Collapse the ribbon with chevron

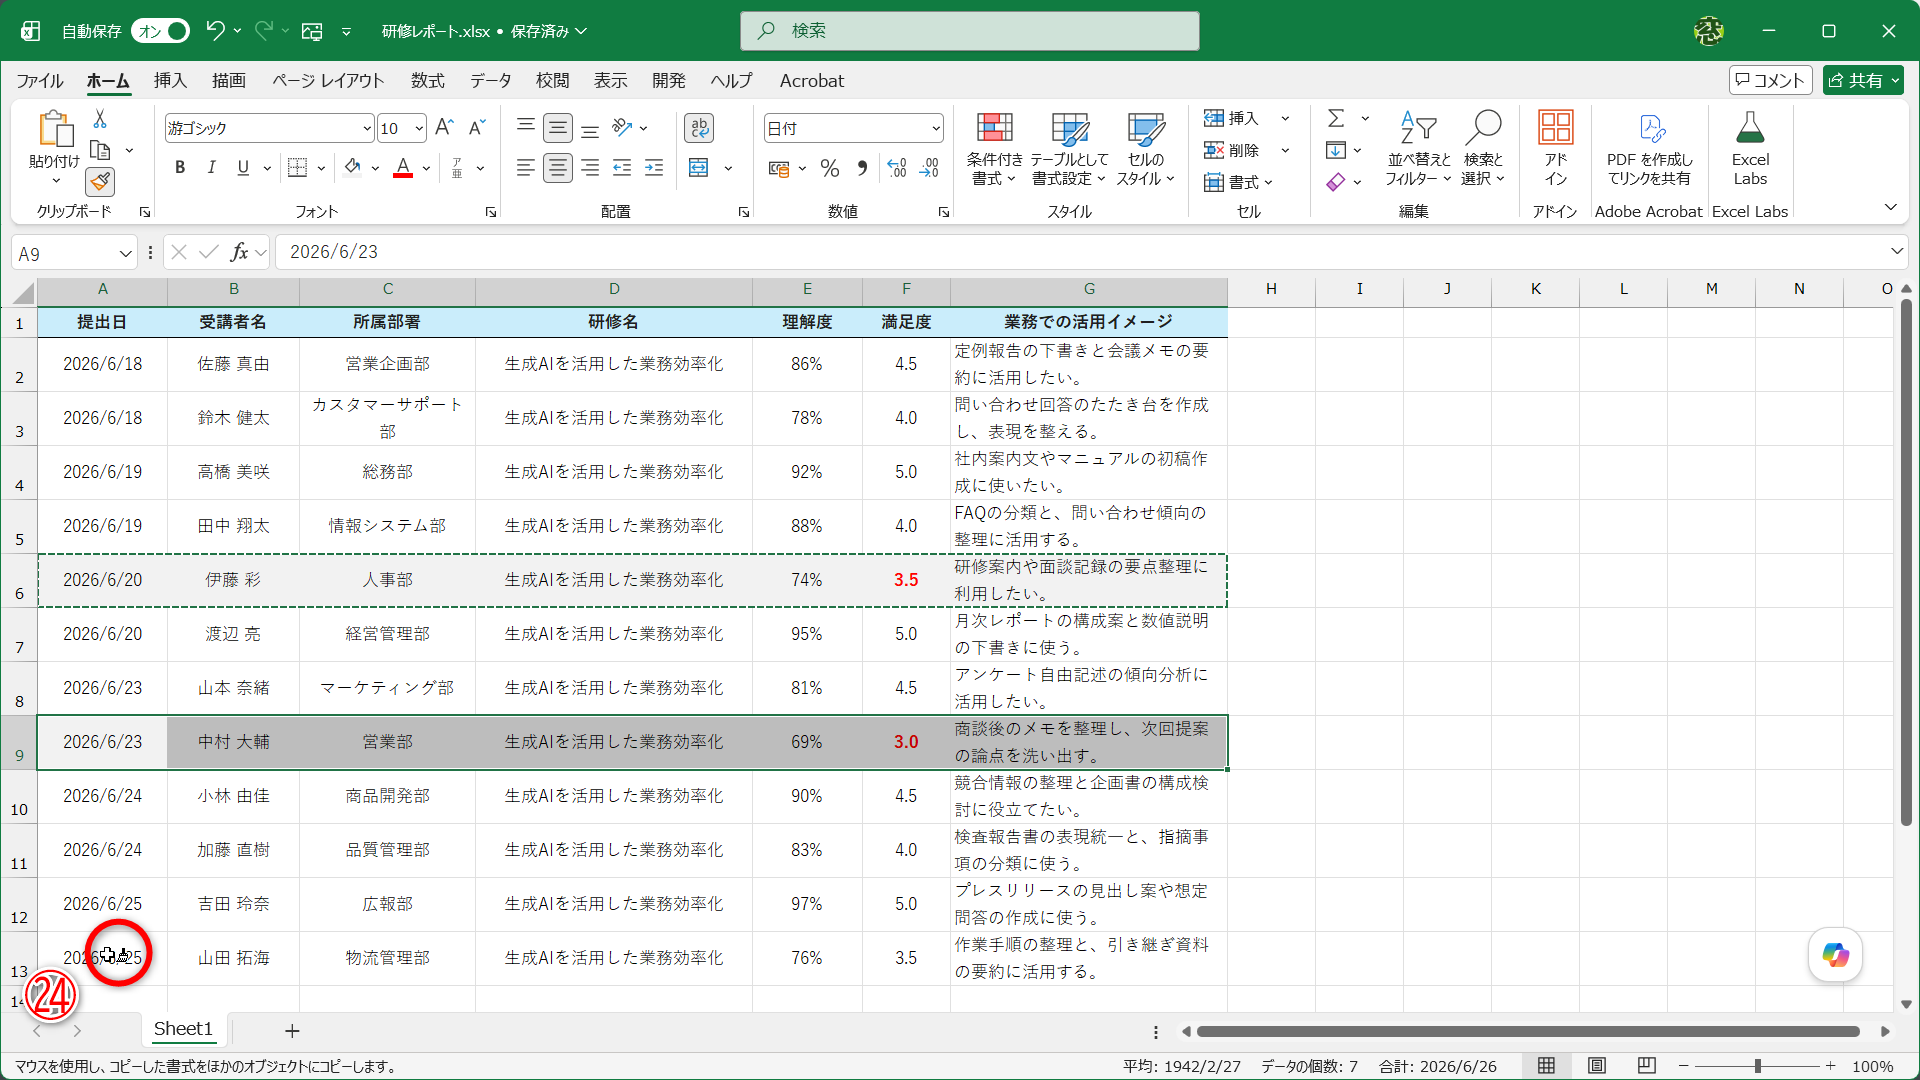[x=1891, y=207]
